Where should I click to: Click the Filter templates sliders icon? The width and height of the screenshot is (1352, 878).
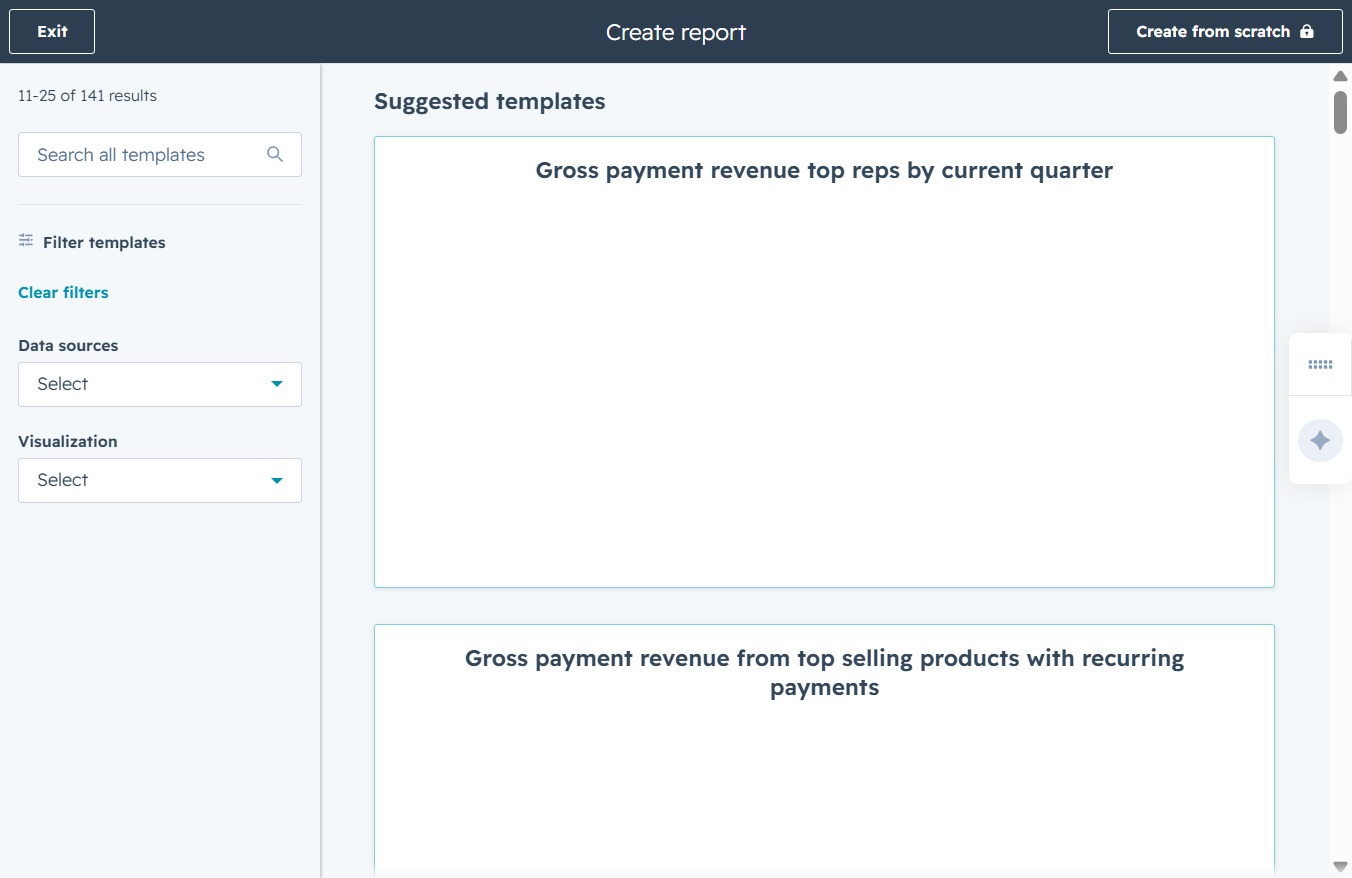(26, 241)
